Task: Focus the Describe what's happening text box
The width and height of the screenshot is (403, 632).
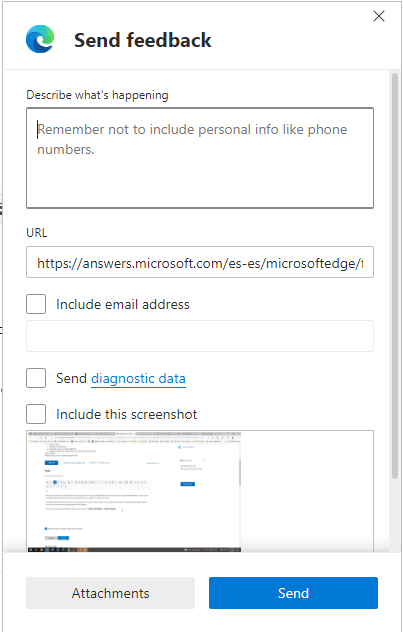Action: (x=200, y=158)
